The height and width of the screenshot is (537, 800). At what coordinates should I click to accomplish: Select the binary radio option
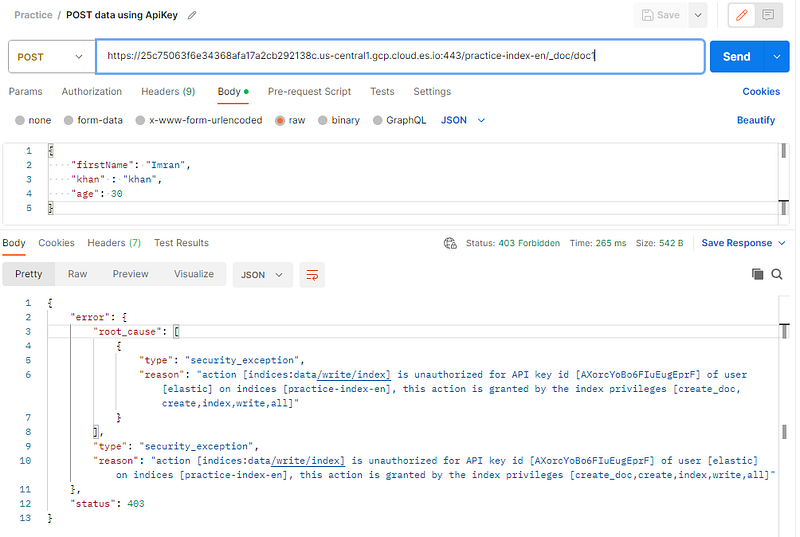coord(322,120)
